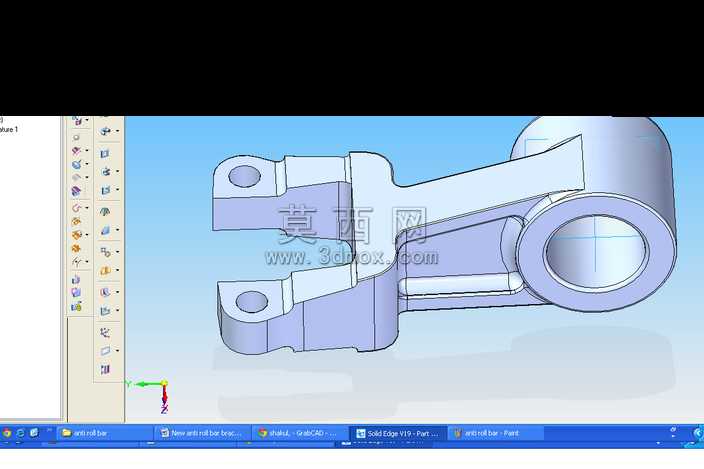The width and height of the screenshot is (704, 469).
Task: Select the blue round cutout-style tool icon
Action: [x=76, y=164]
